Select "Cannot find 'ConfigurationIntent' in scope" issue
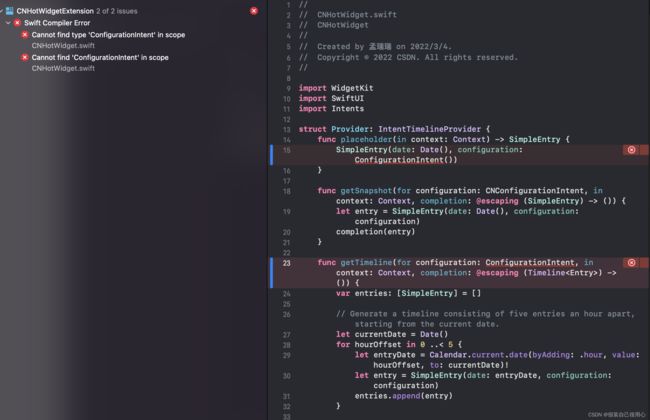The image size is (650, 420). click(x=100, y=58)
